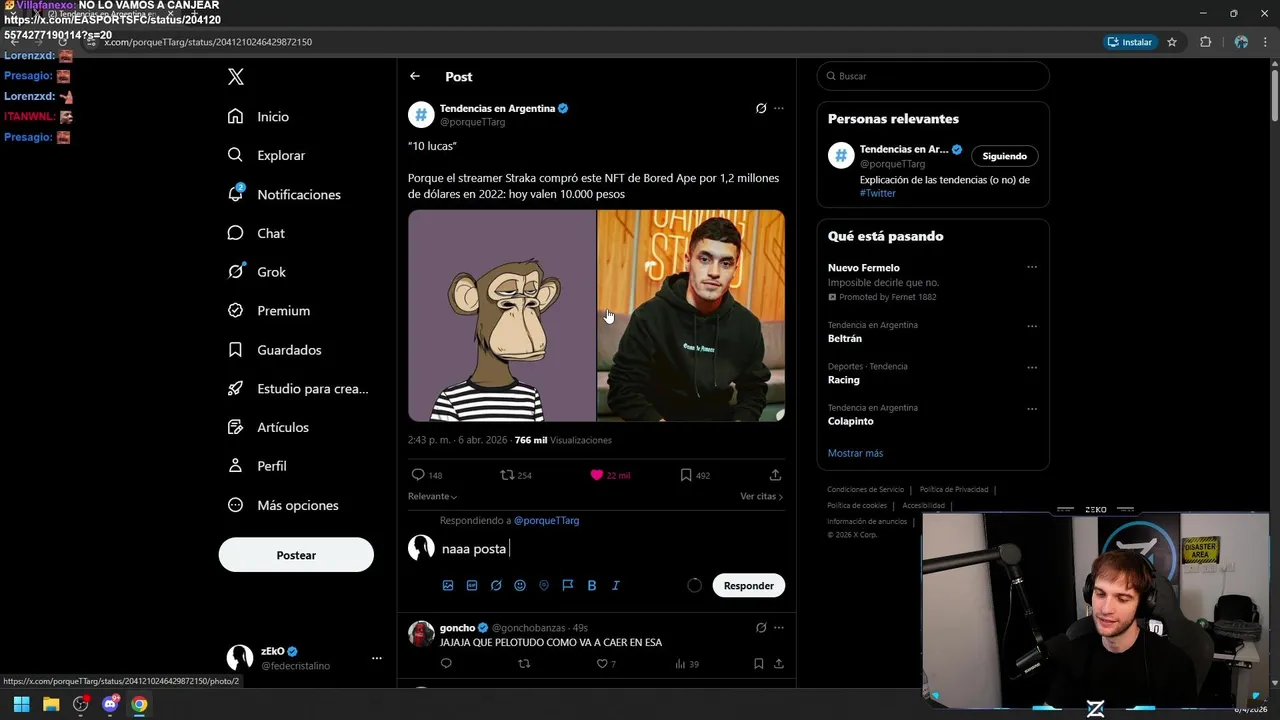This screenshot has width=1280, height=720.
Task: Open options for Nuevo Fermelo trend
Action: click(1032, 267)
